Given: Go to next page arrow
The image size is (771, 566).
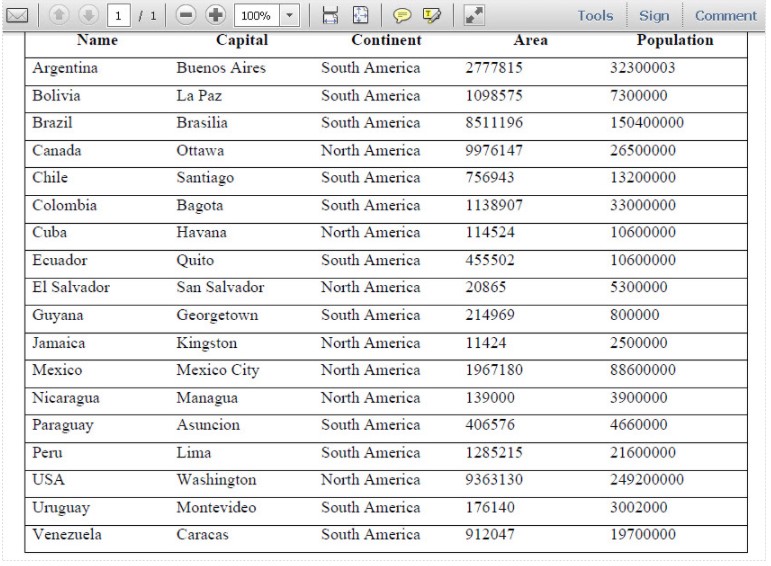Looking at the screenshot, I should coord(89,16).
